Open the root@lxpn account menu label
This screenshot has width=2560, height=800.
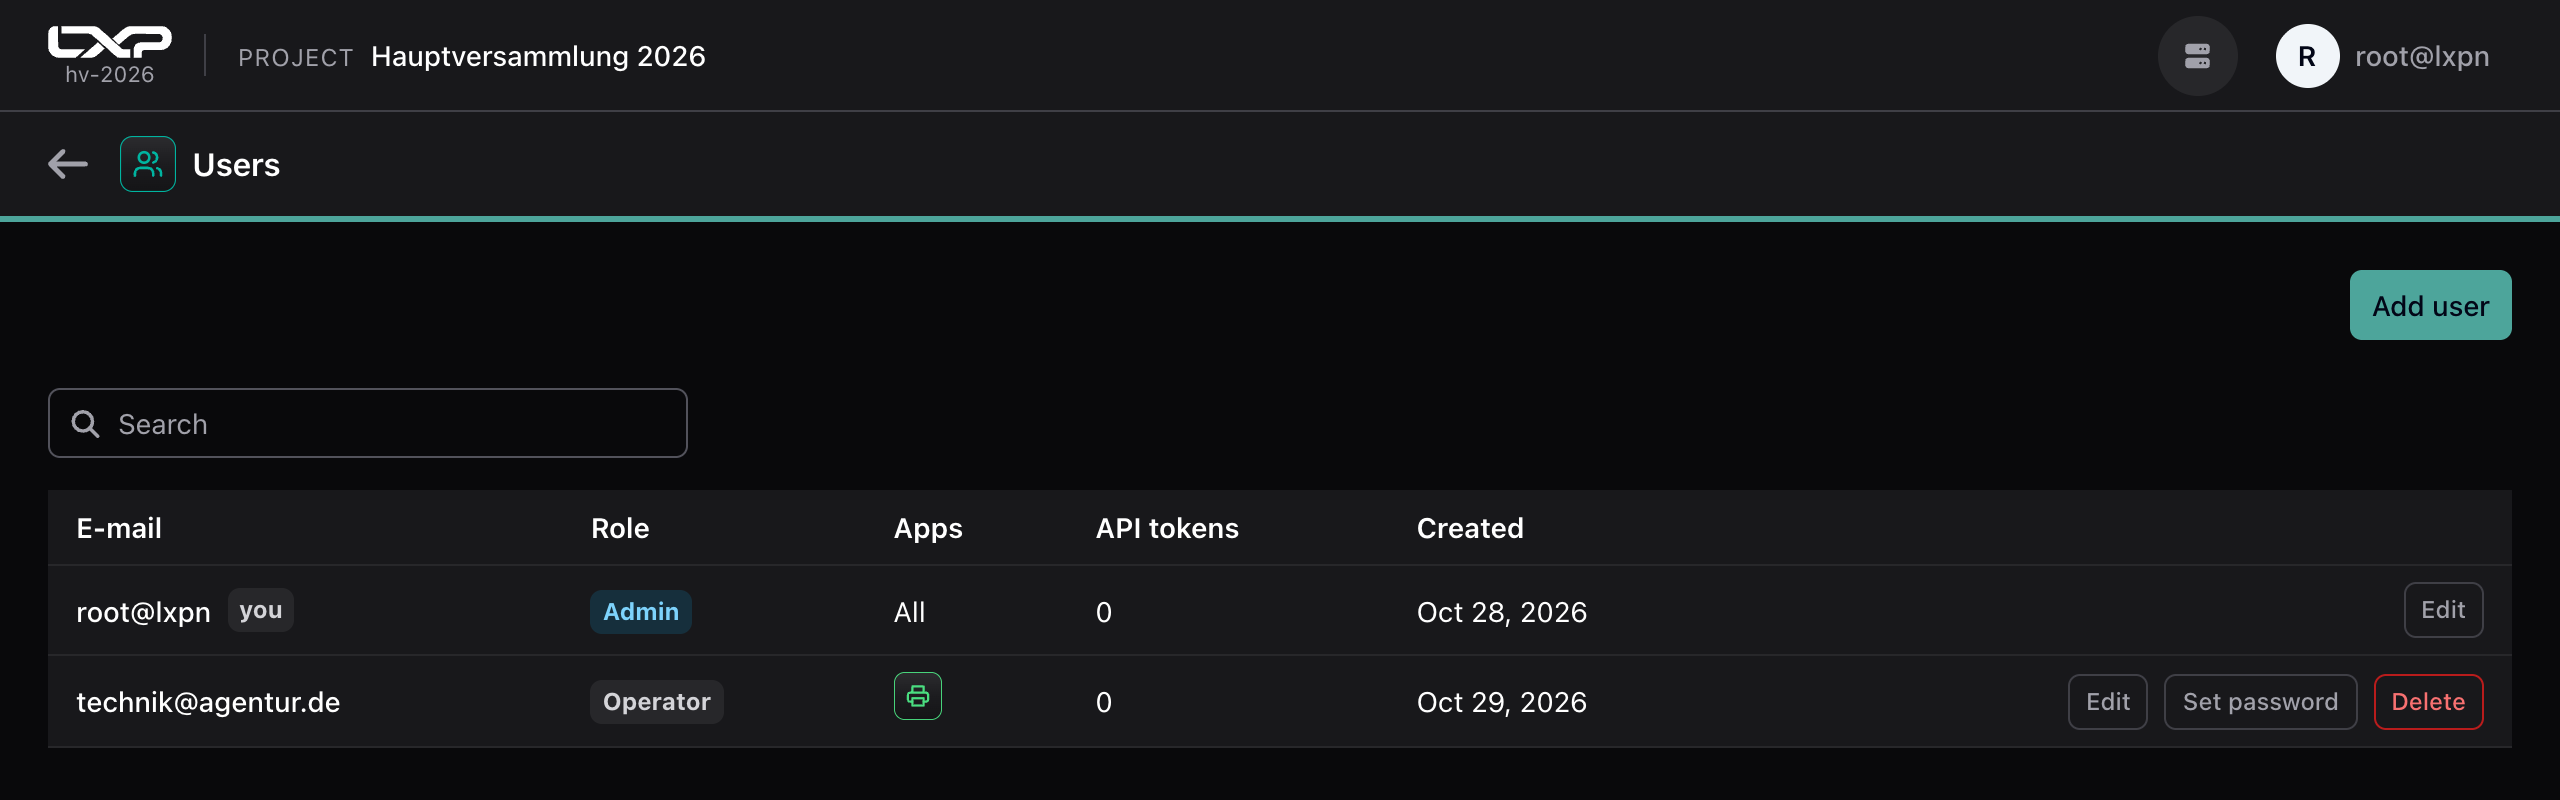tap(2422, 57)
